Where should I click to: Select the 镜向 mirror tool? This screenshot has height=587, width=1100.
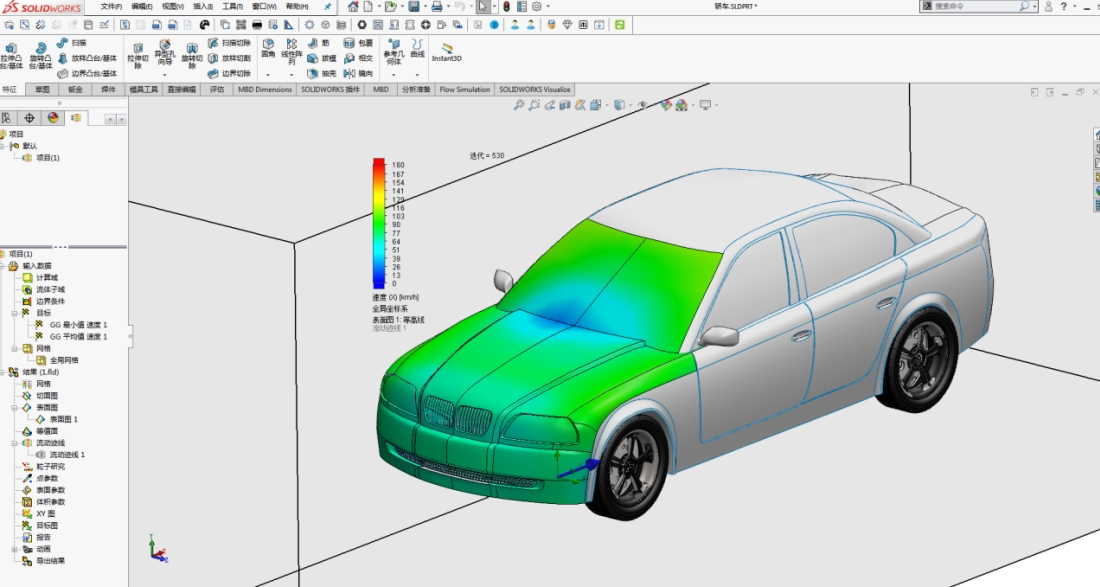358,73
